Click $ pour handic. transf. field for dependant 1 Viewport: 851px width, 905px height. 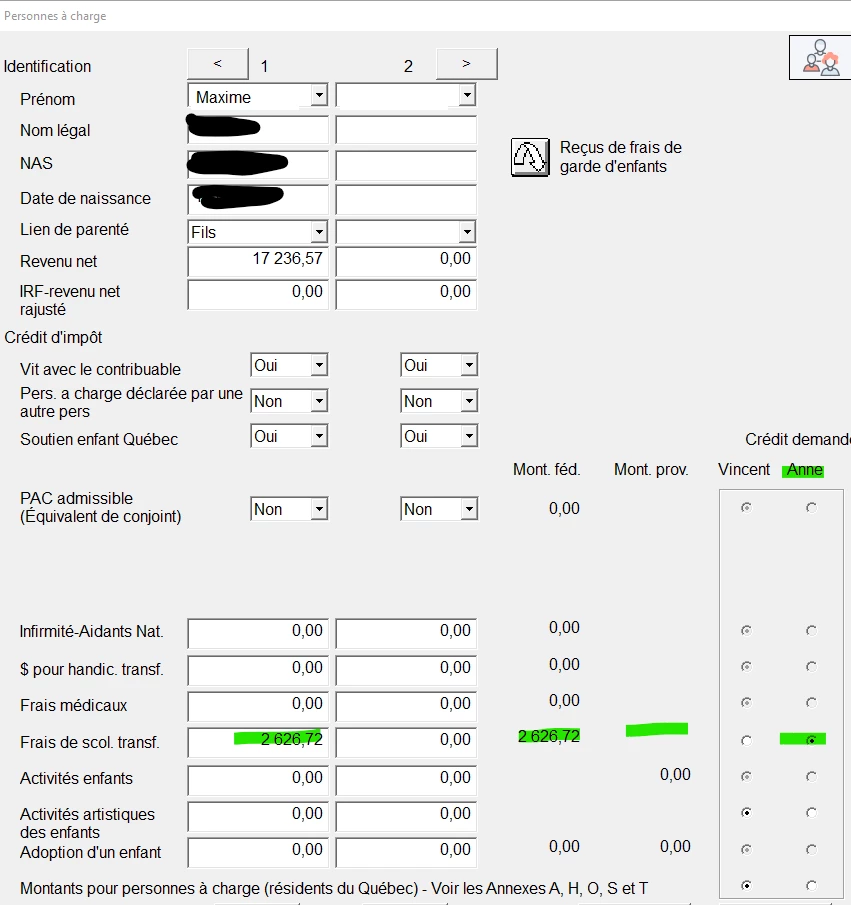point(257,670)
